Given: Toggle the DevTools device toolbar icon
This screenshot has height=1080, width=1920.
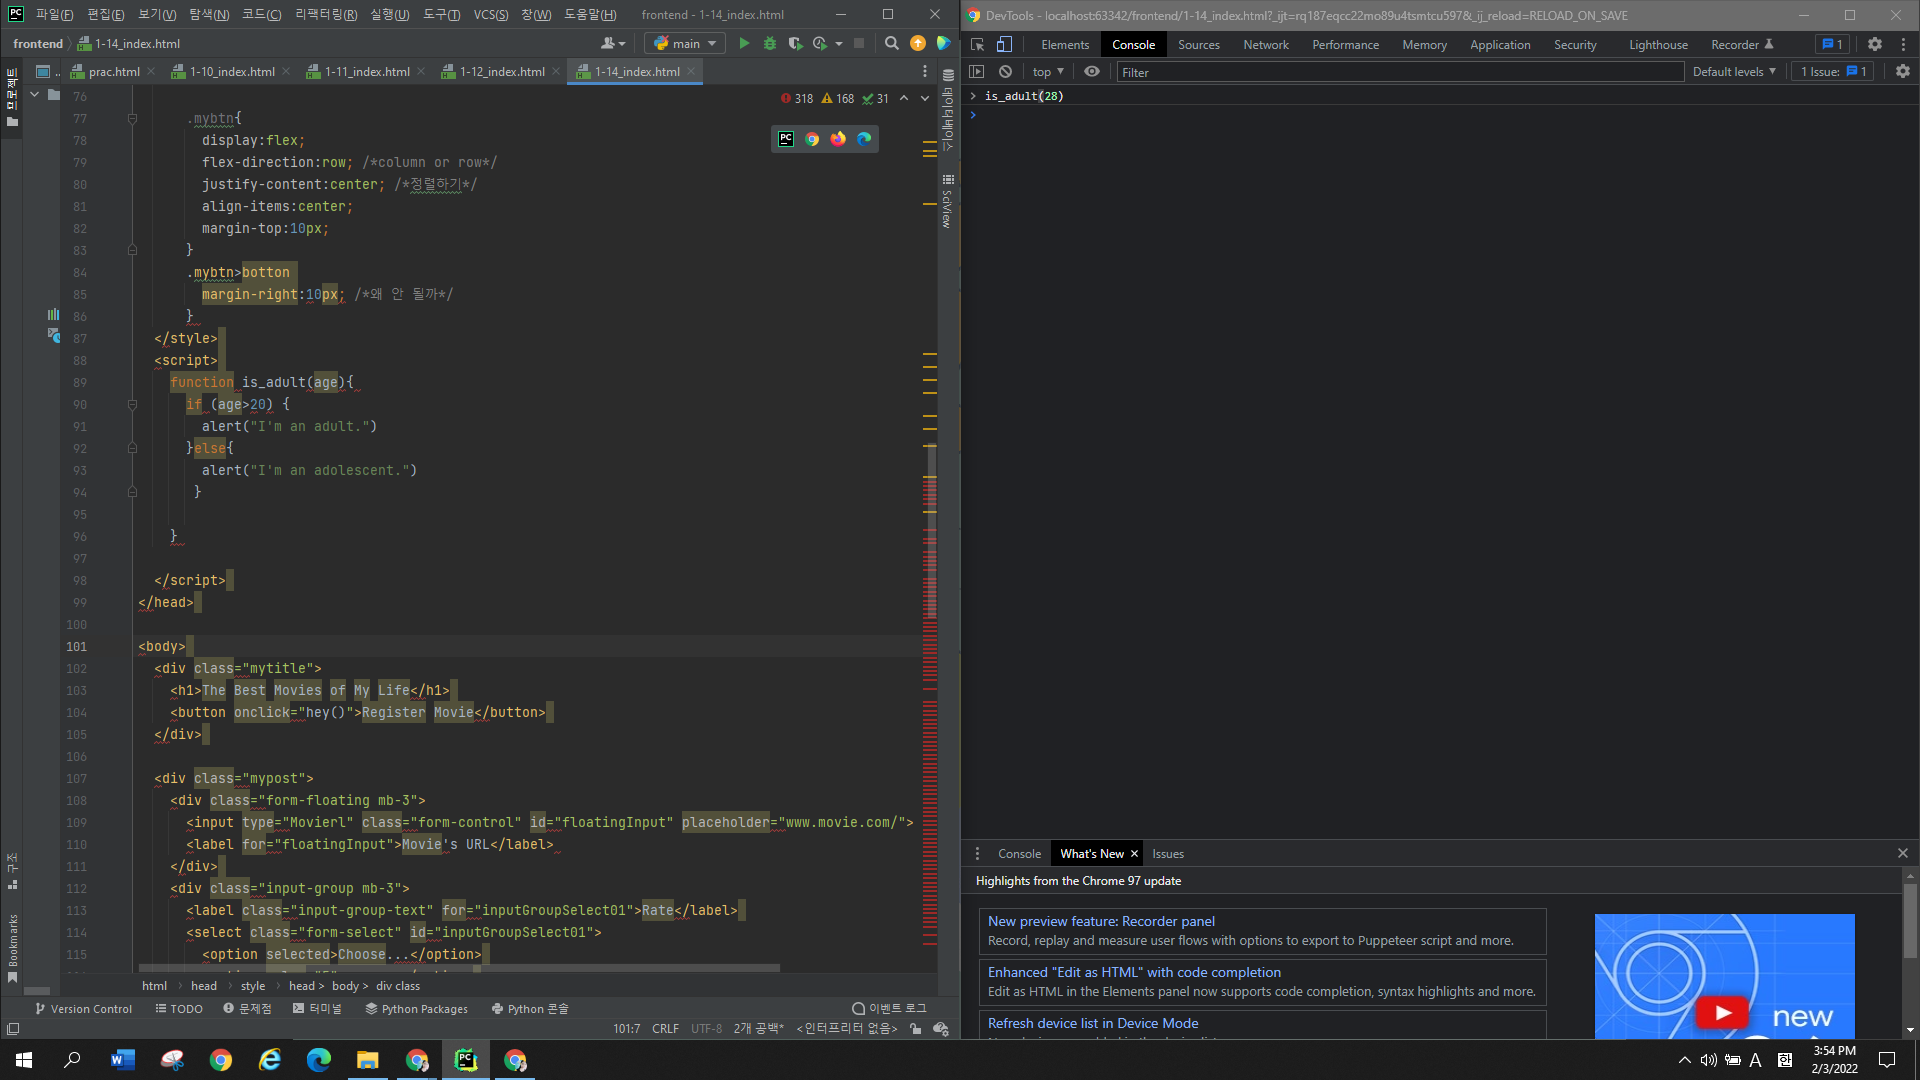Looking at the screenshot, I should [1005, 44].
